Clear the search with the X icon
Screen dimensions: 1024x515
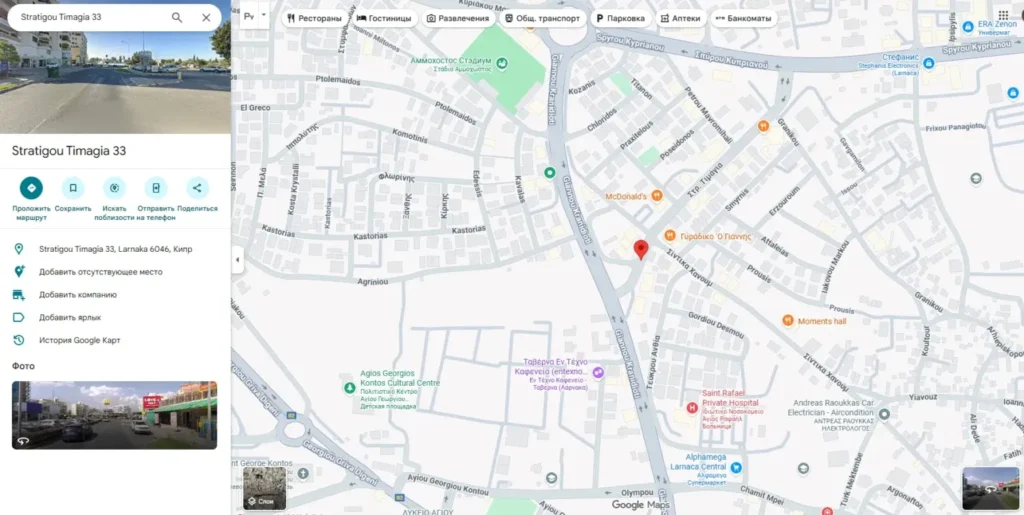click(206, 18)
